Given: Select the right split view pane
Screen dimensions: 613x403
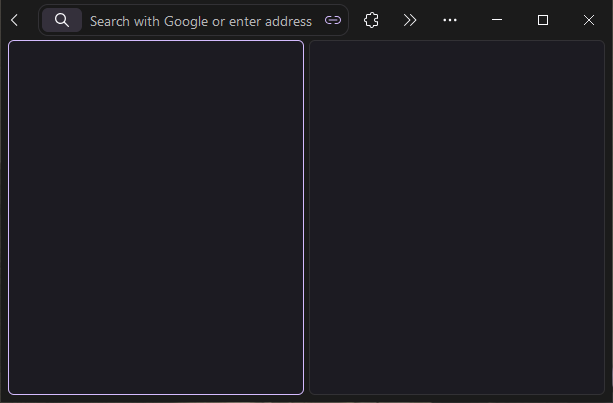Looking at the screenshot, I should coord(457,217).
